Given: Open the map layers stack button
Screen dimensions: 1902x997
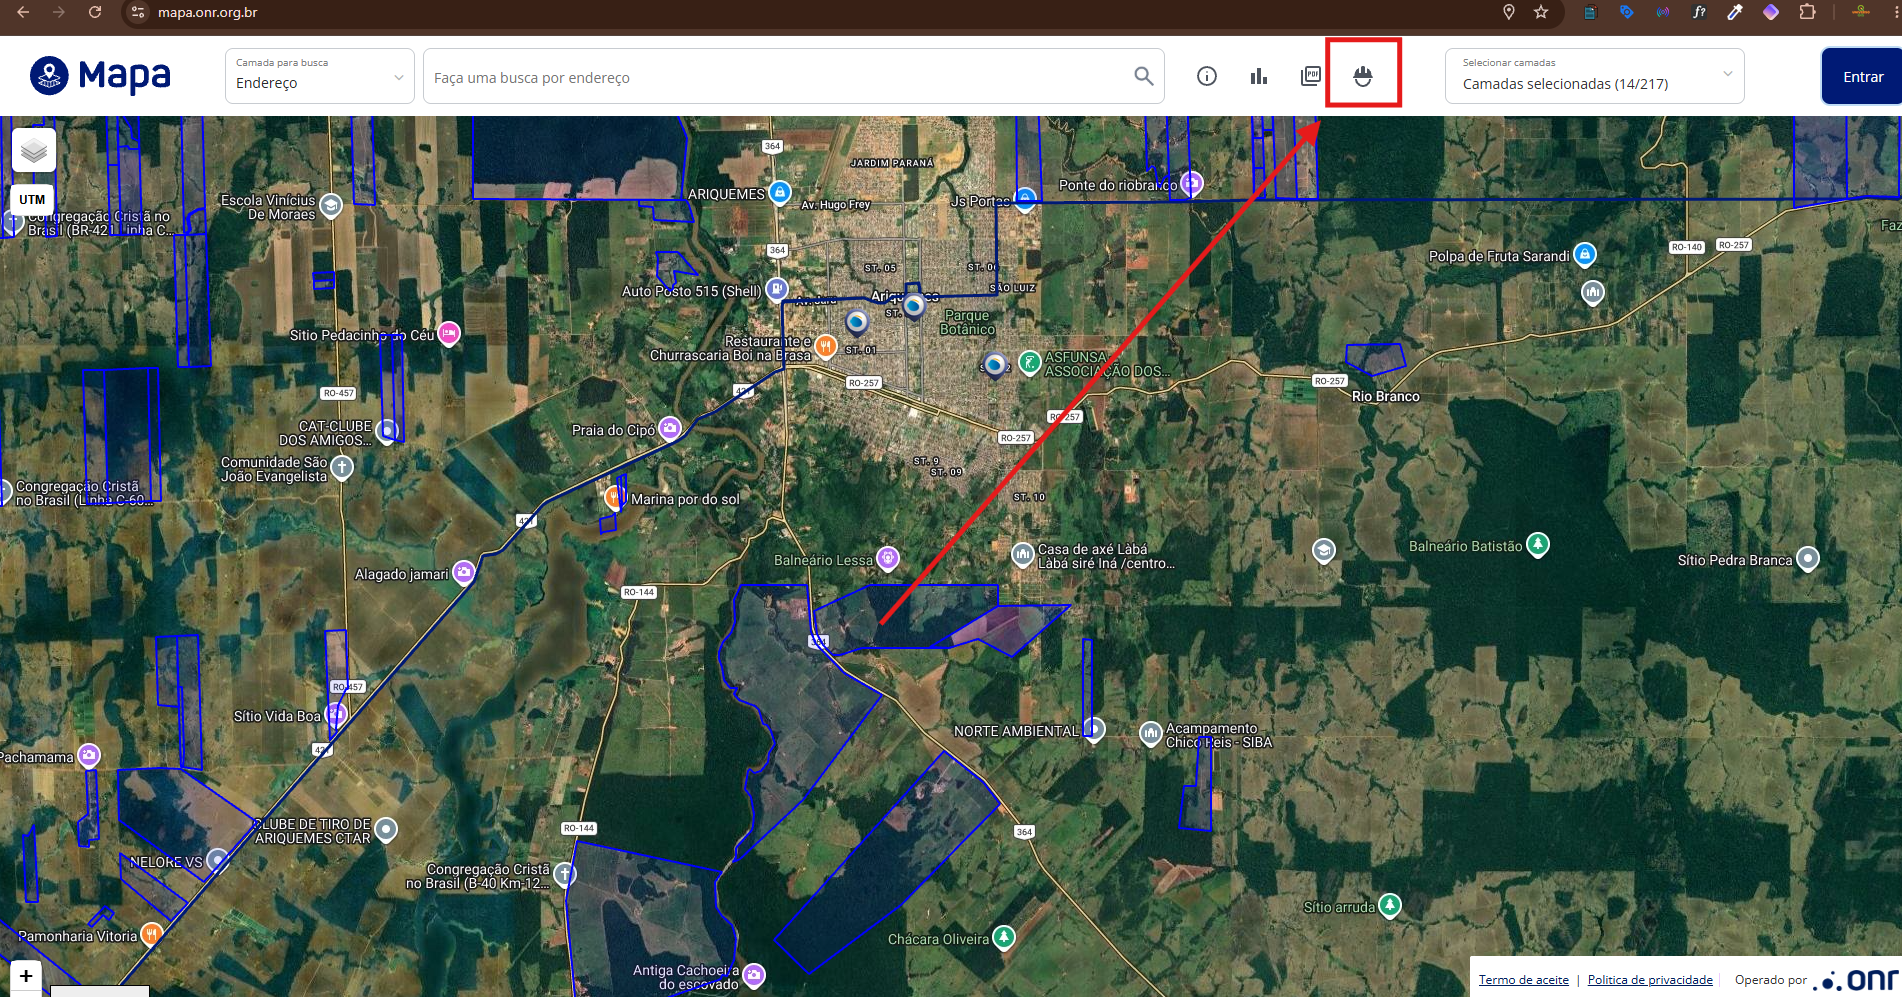Looking at the screenshot, I should click(x=34, y=150).
